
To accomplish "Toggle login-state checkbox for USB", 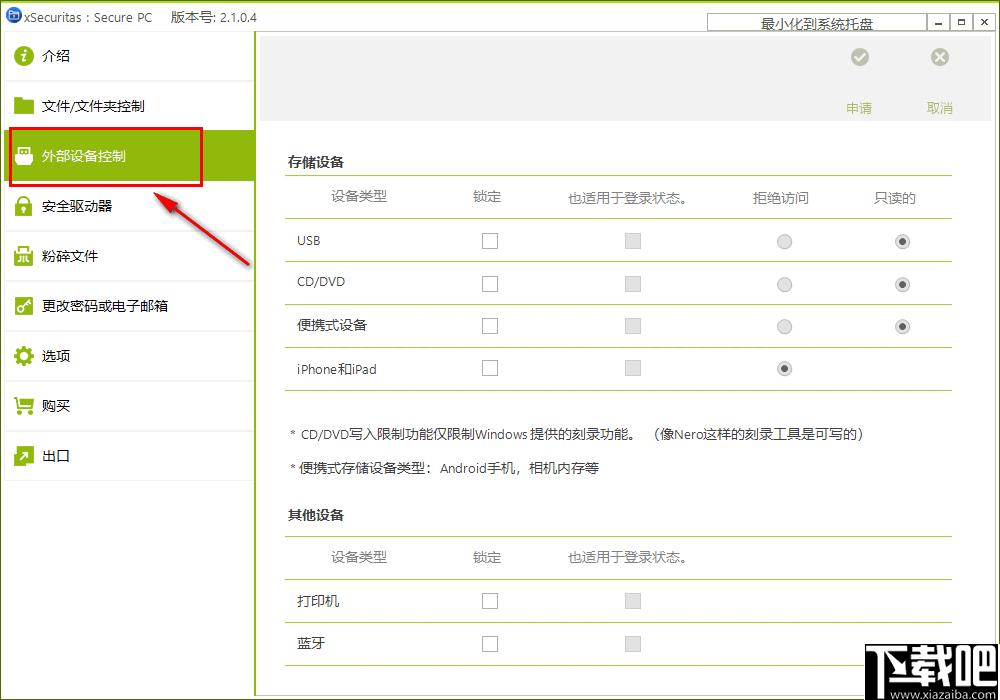I will (633, 241).
